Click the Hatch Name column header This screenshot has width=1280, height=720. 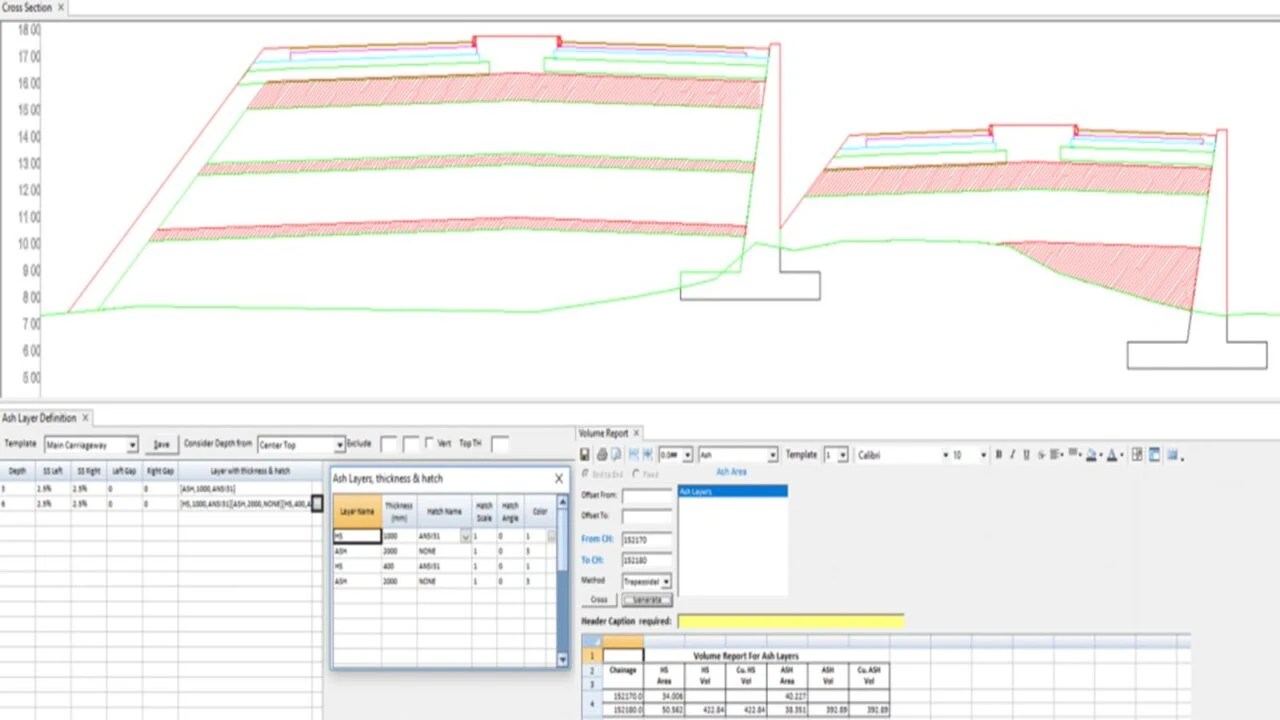coord(444,511)
